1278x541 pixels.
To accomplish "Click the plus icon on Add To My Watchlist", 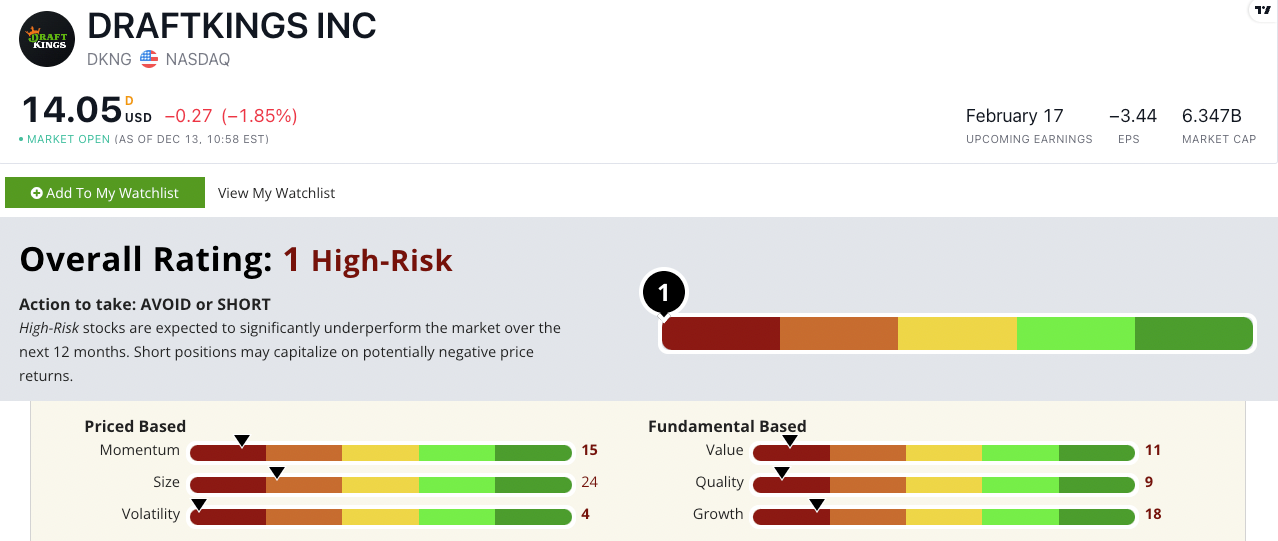I will tap(37, 193).
